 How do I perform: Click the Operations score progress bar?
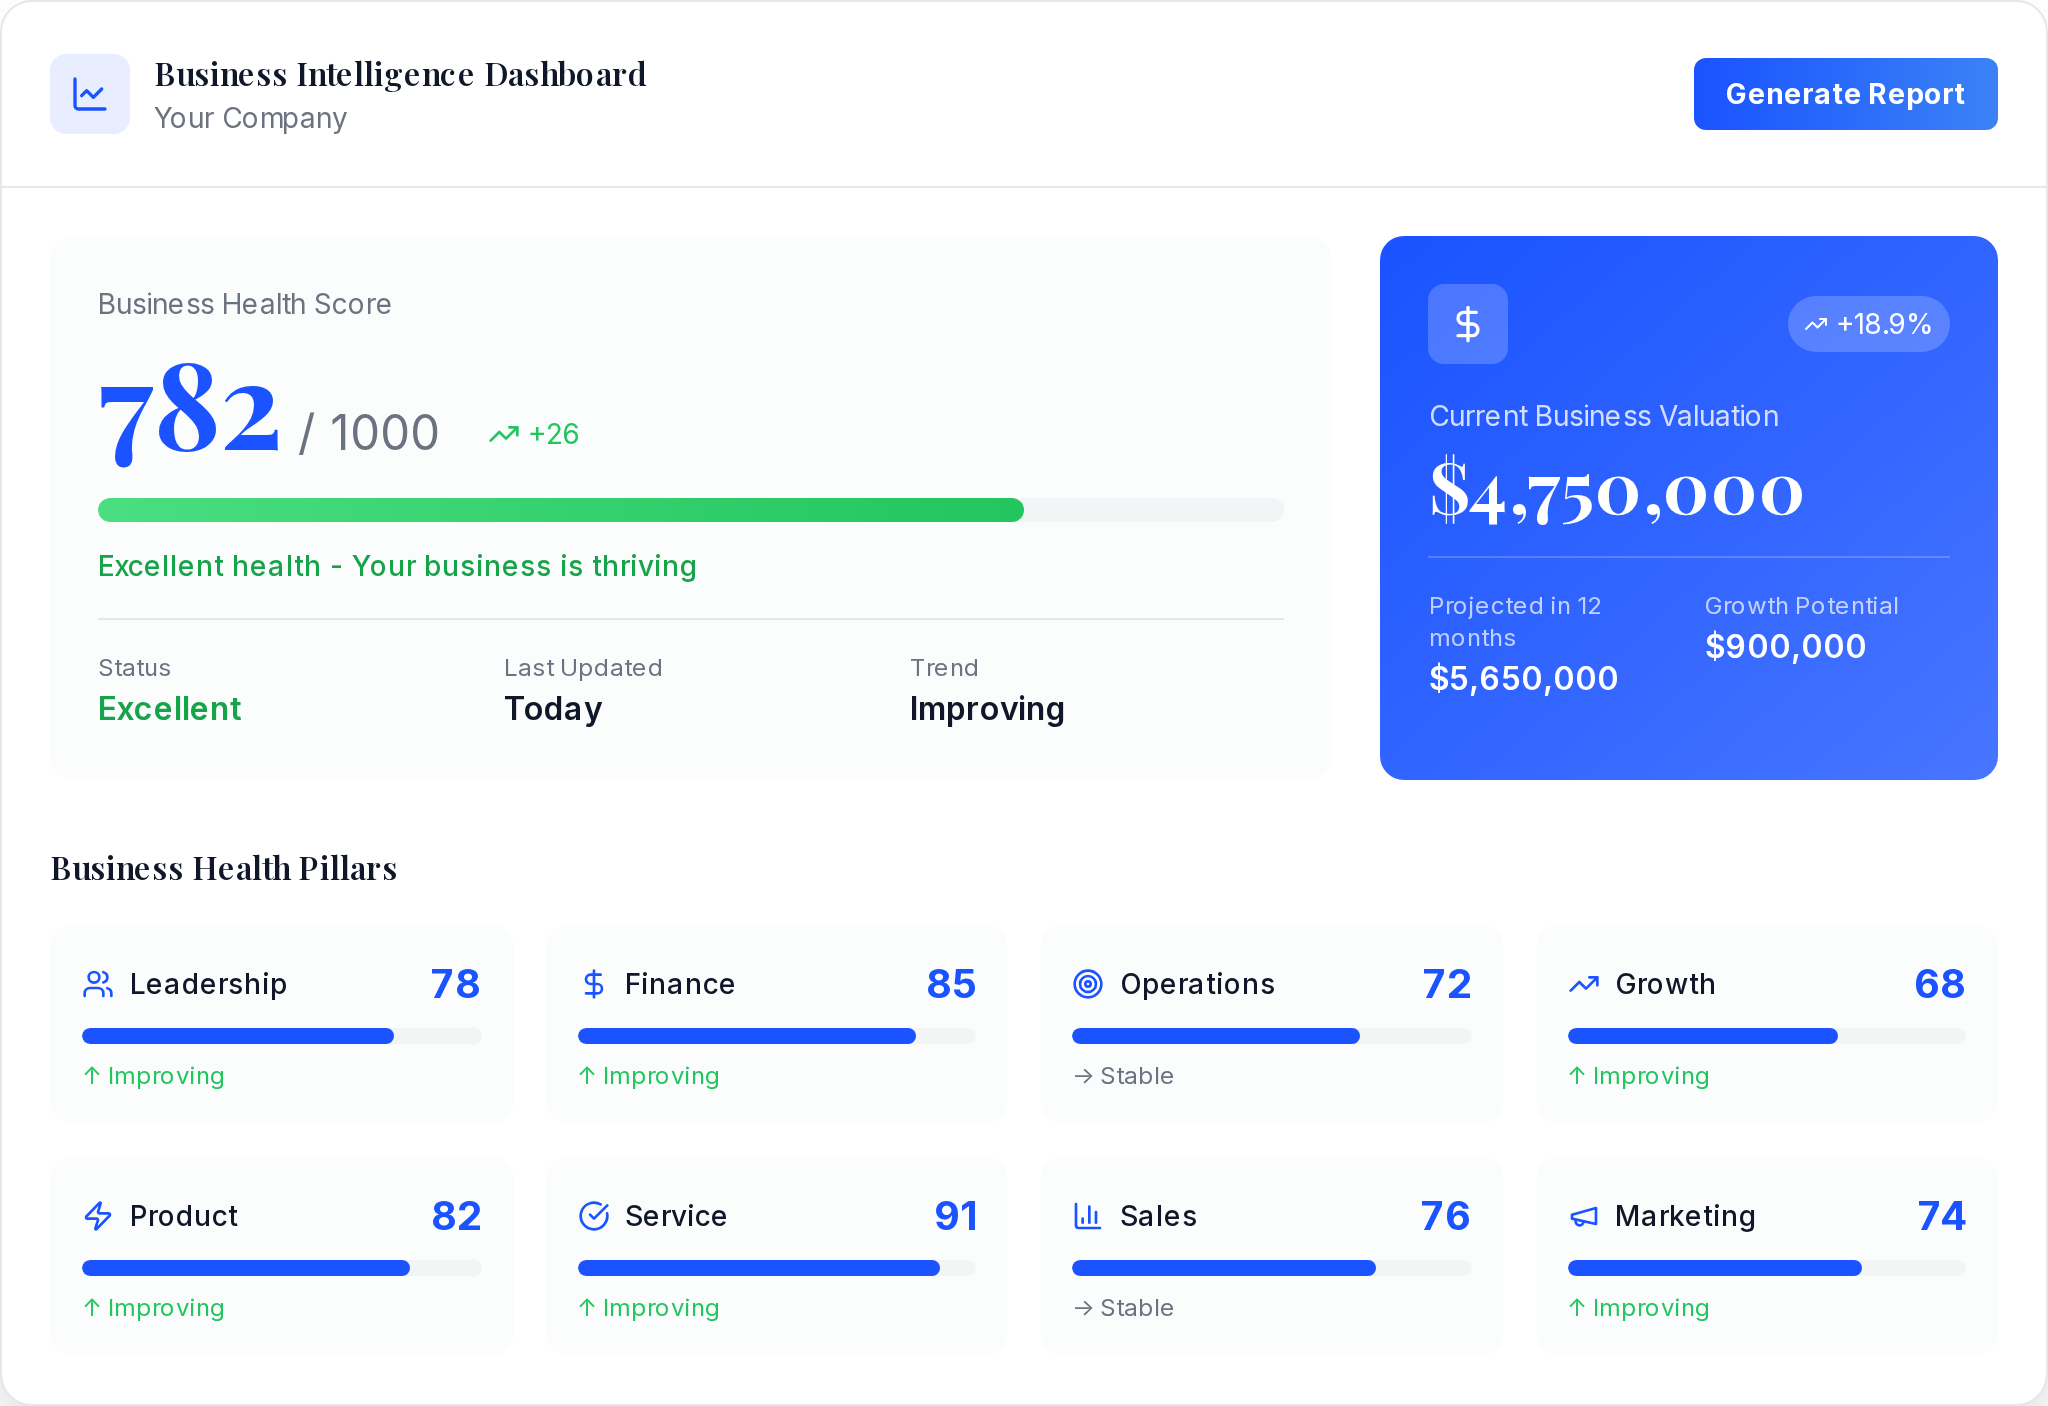pos(1272,1036)
